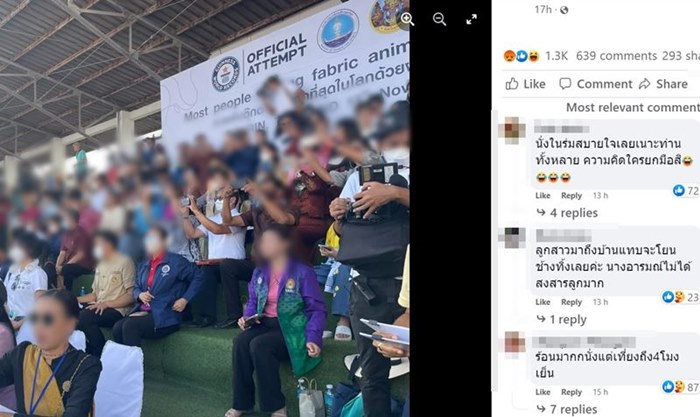View the 72 reactions on first comment
The width and height of the screenshot is (700, 417).
point(686,191)
